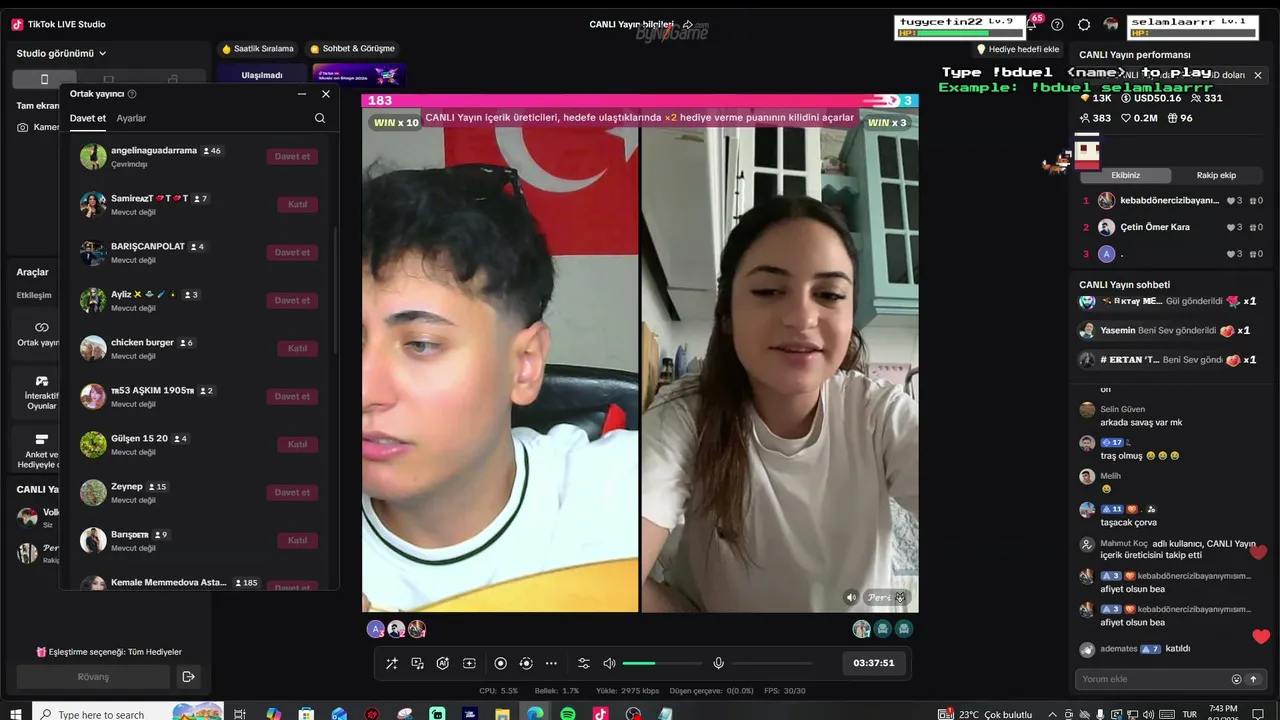Select the mobile portrait layout option
Image resolution: width=1280 pixels, height=720 pixels.
point(44,79)
